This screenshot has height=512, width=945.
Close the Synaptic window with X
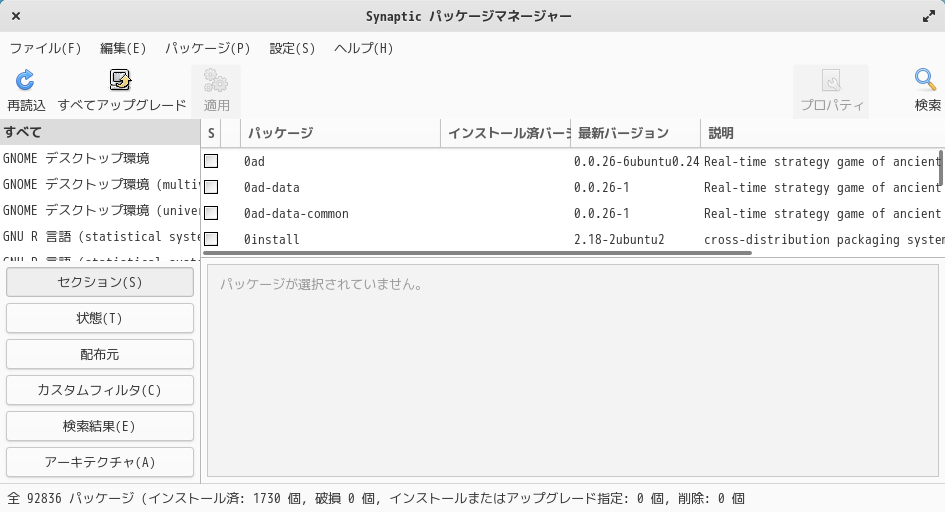click(x=16, y=16)
